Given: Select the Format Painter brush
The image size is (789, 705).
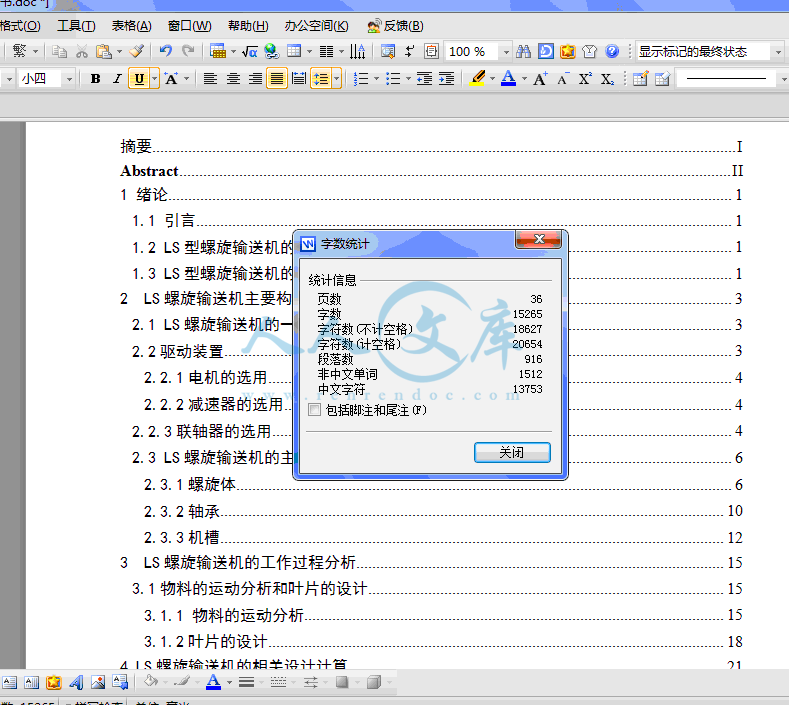Looking at the screenshot, I should tap(137, 51).
